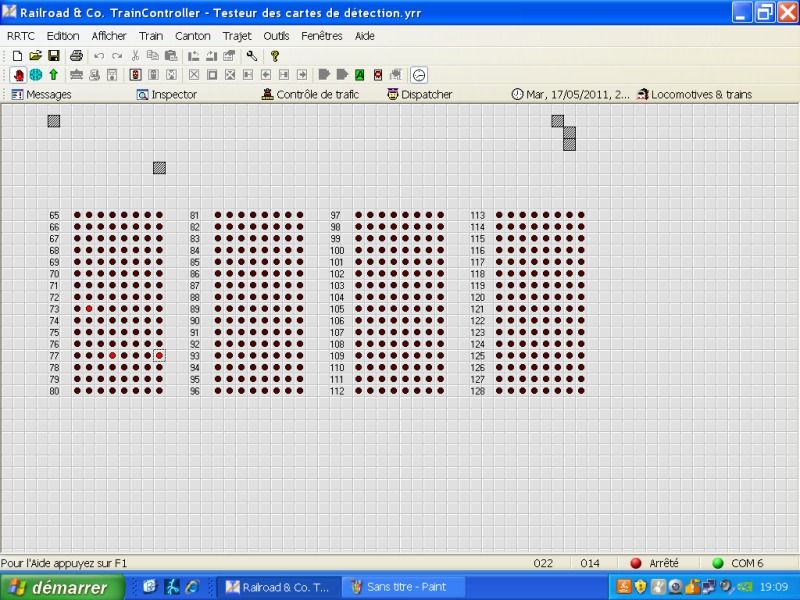Click the yellow security shield tray icon

[641, 587]
